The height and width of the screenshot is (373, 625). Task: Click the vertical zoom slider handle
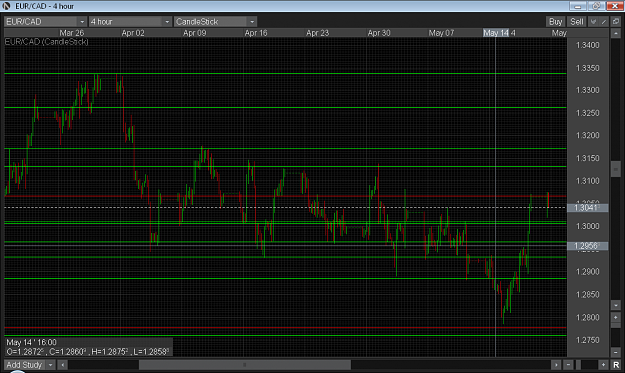[615, 325]
